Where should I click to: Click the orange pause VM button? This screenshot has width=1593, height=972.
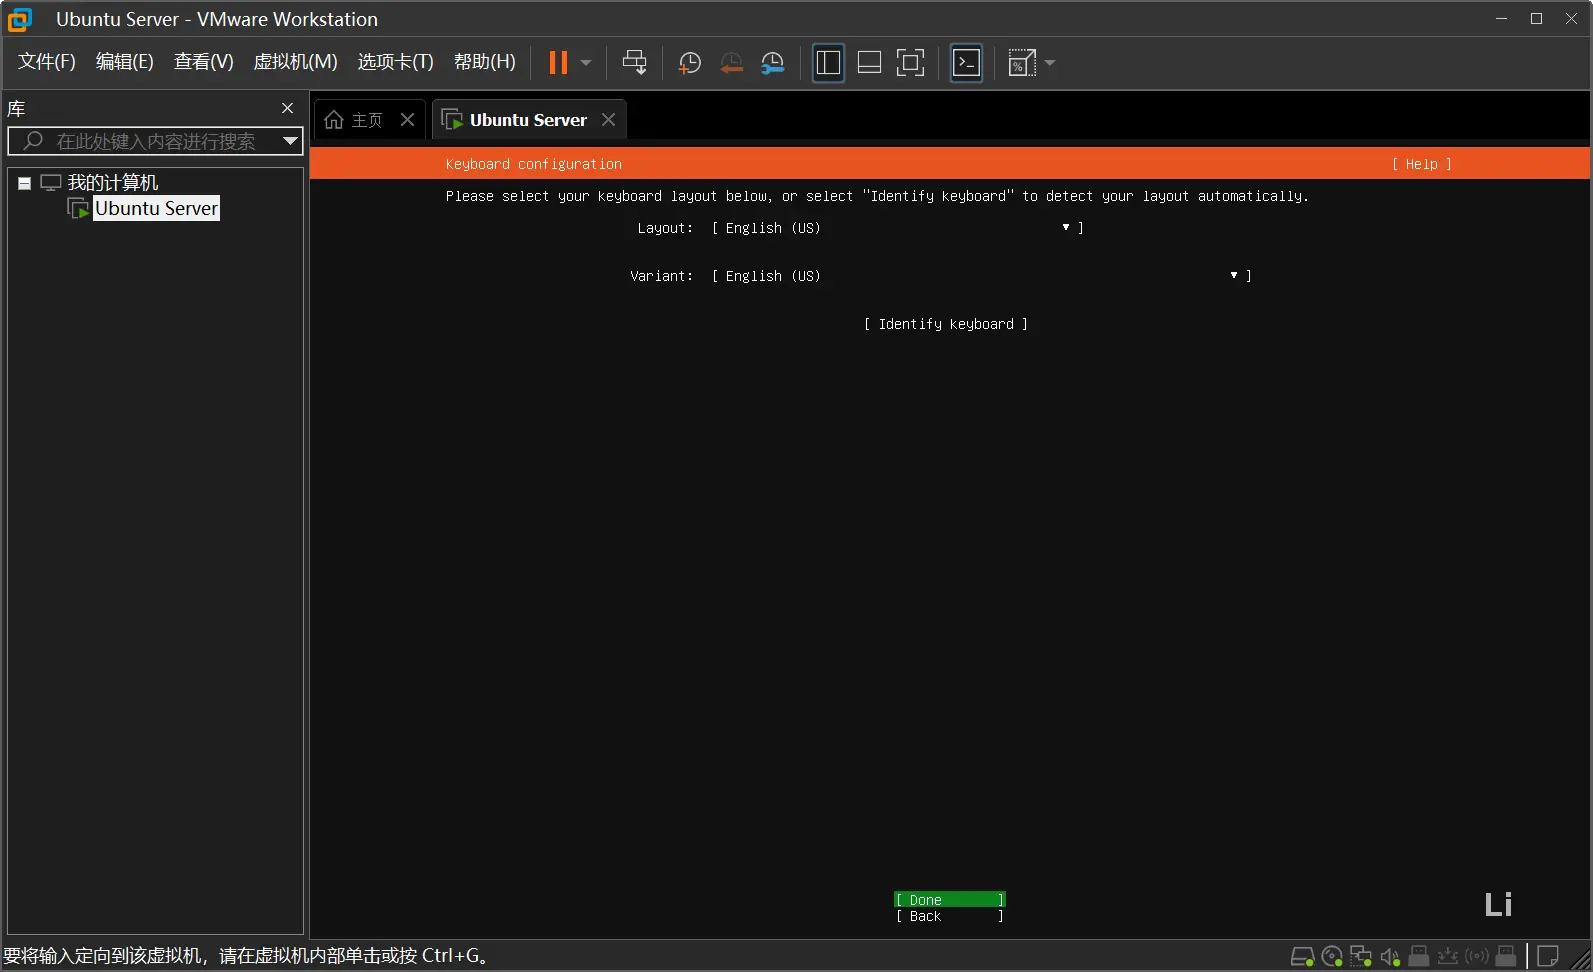click(x=558, y=63)
